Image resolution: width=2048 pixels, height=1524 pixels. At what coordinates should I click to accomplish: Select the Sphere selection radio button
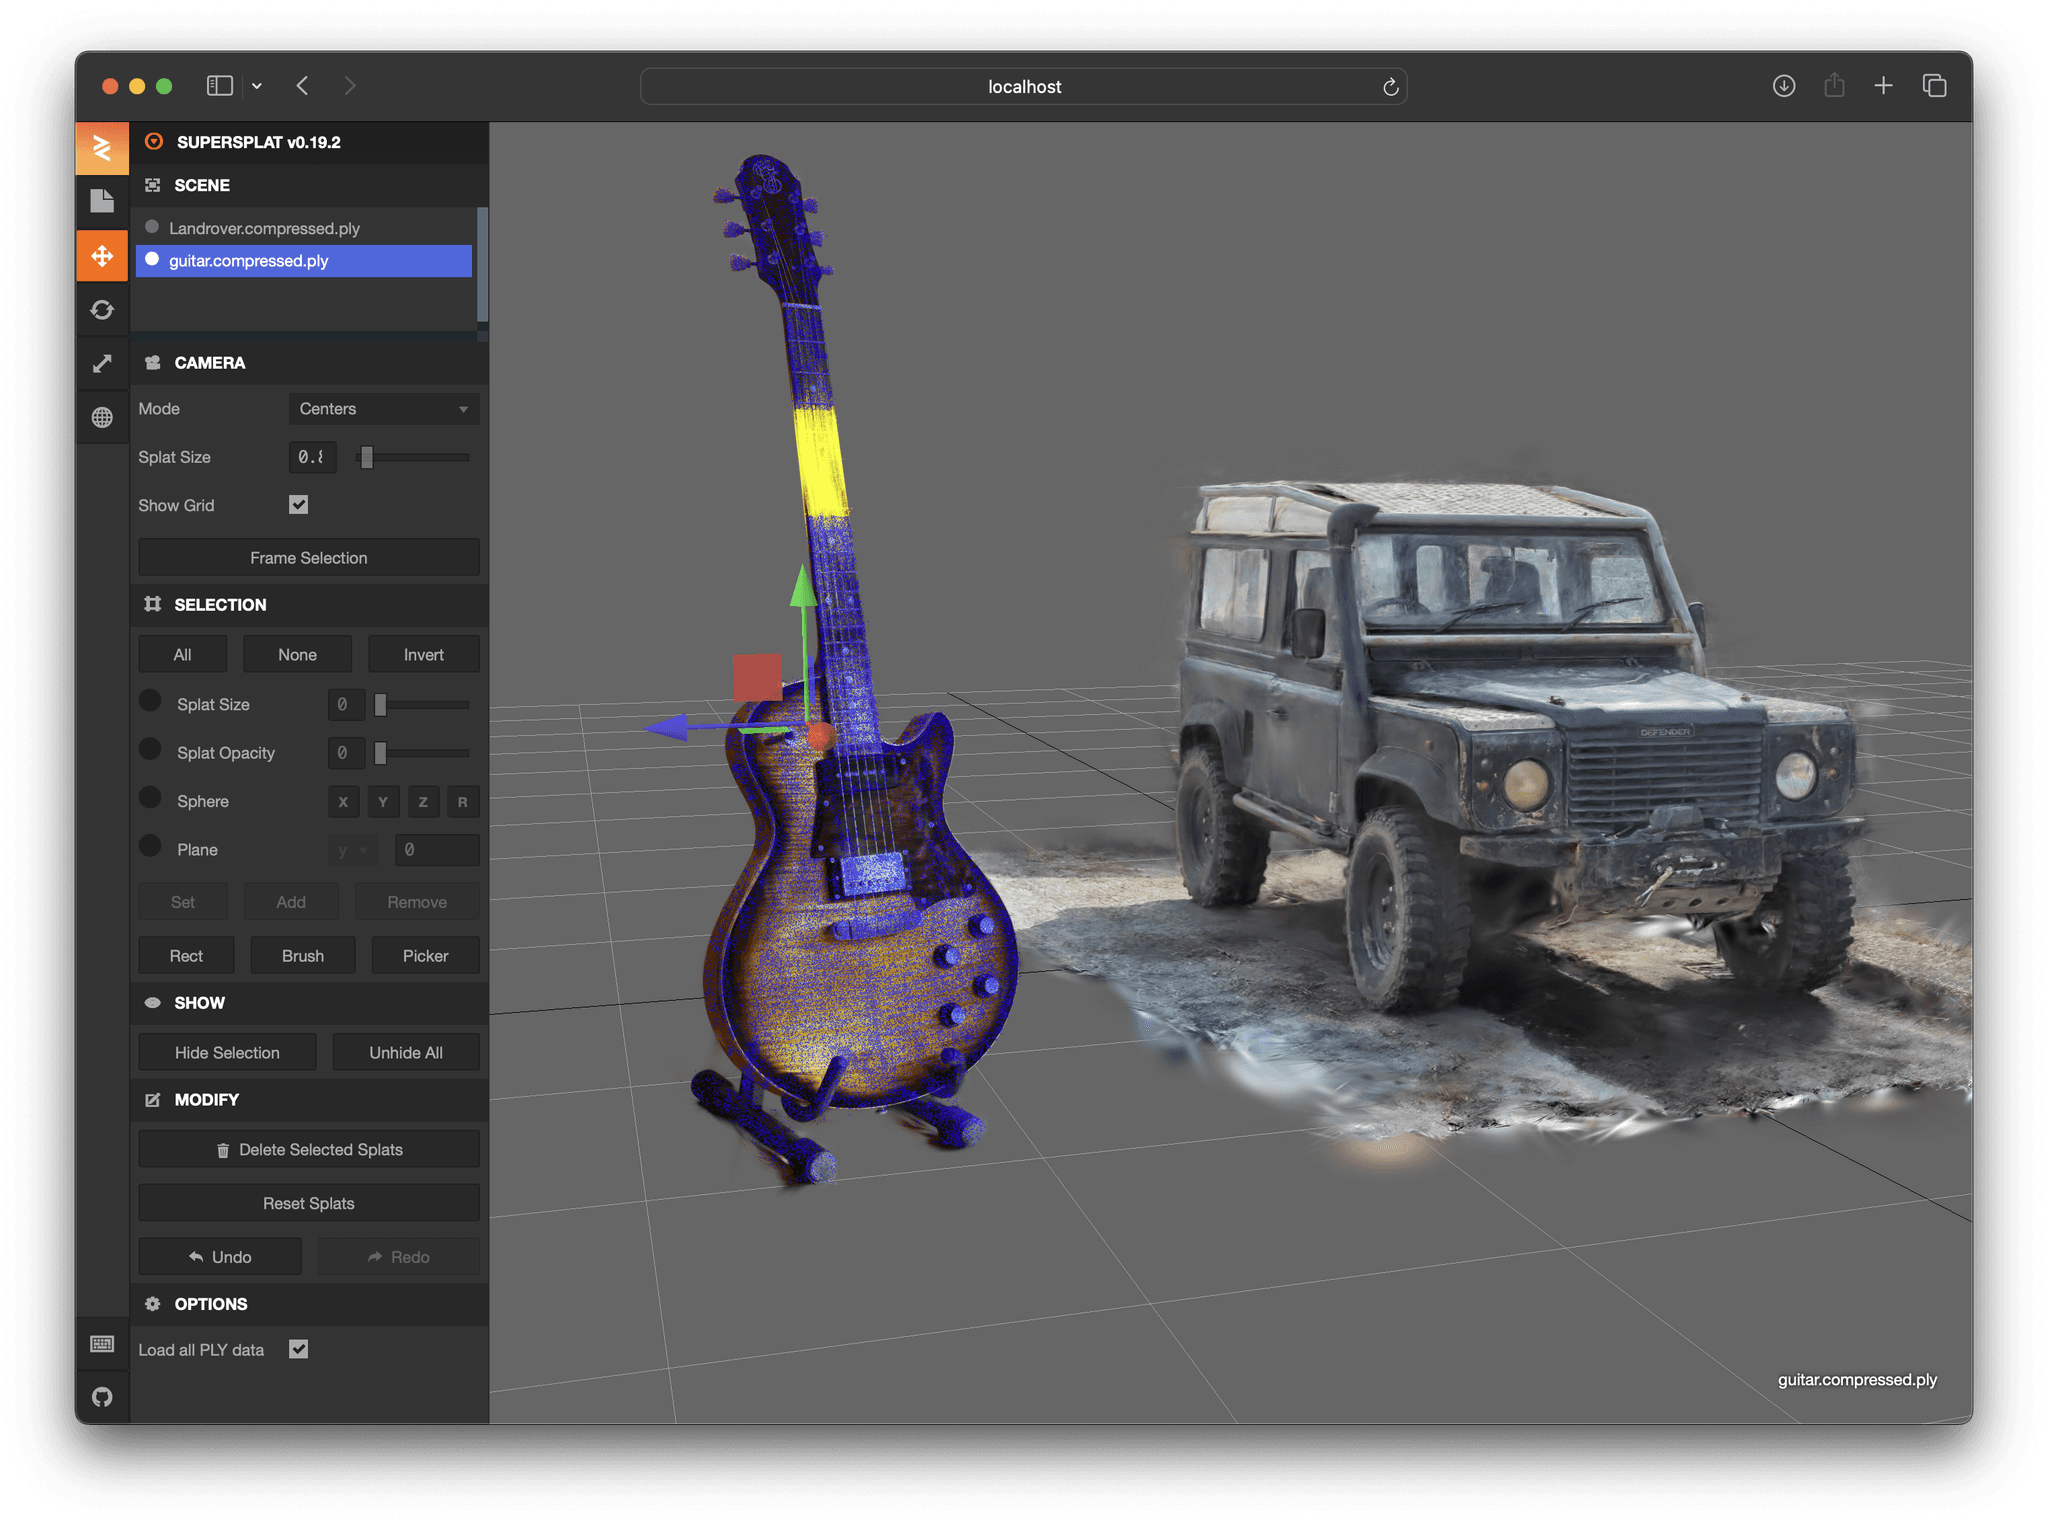click(150, 798)
